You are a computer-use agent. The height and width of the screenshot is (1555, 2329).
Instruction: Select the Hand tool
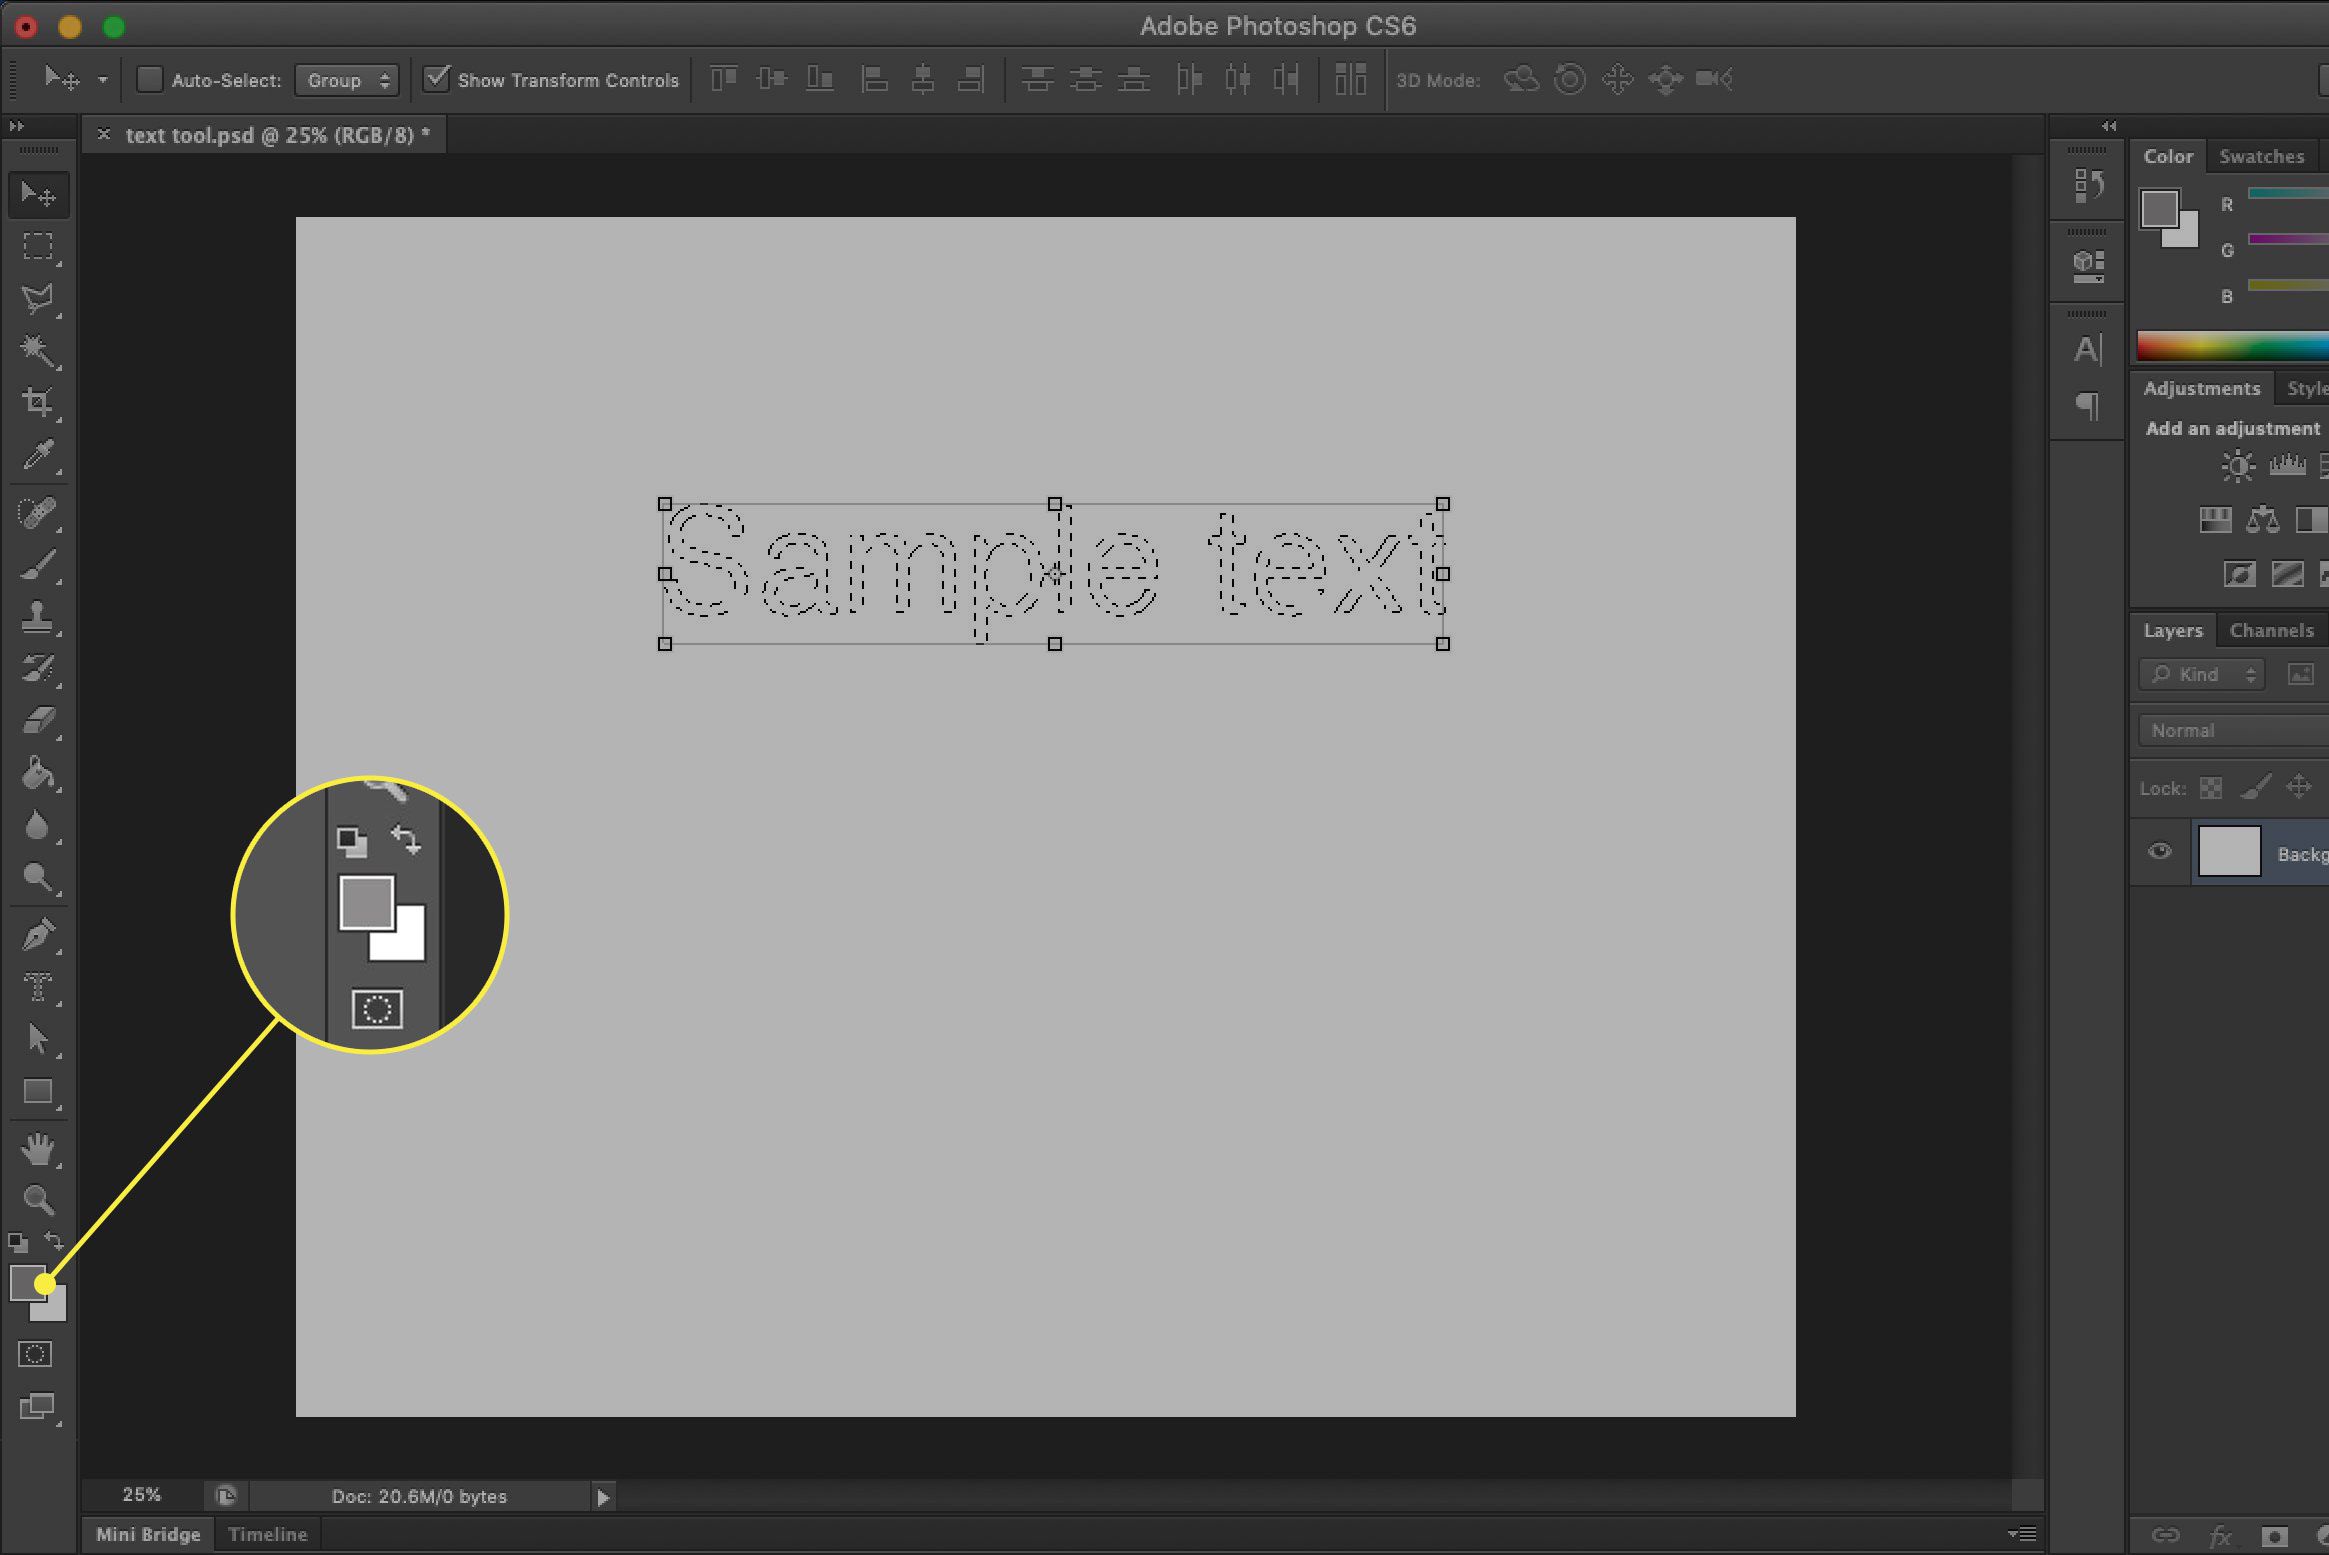click(x=39, y=1150)
